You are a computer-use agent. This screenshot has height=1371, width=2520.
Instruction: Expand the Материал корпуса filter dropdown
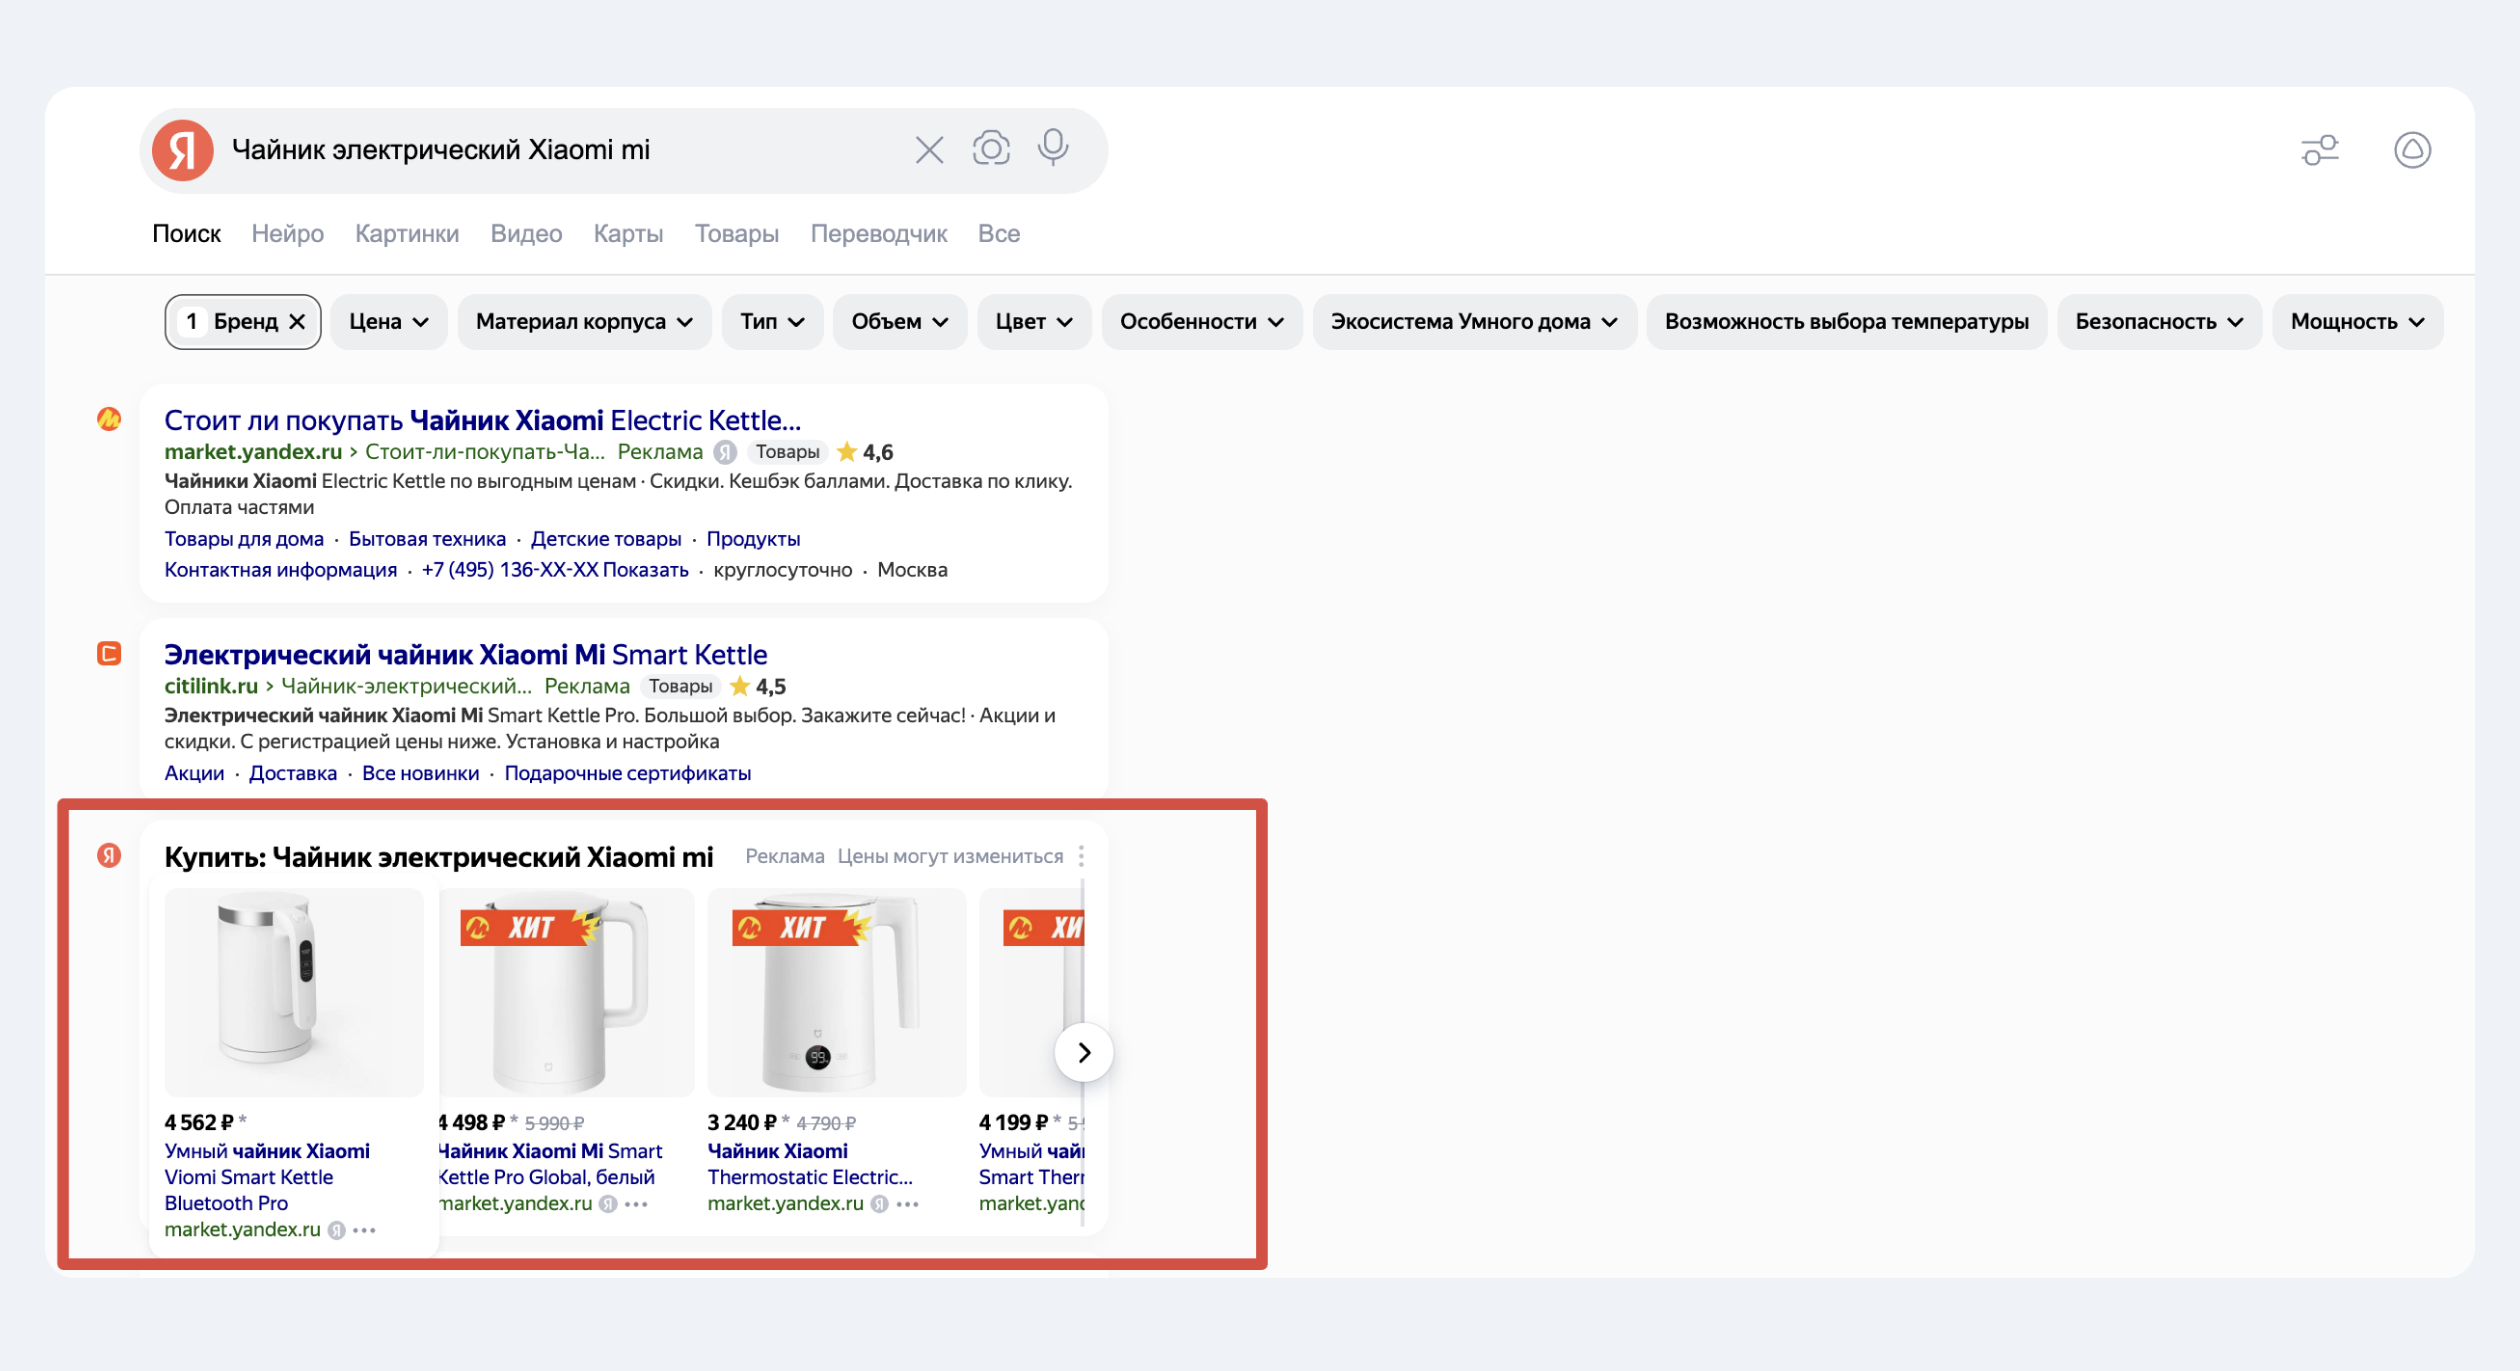(x=584, y=322)
